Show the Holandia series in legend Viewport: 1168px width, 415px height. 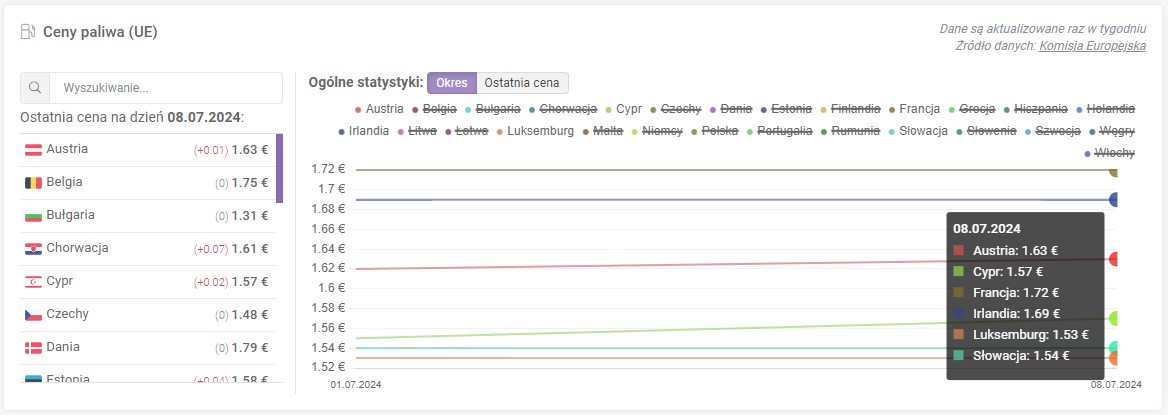click(x=1105, y=109)
